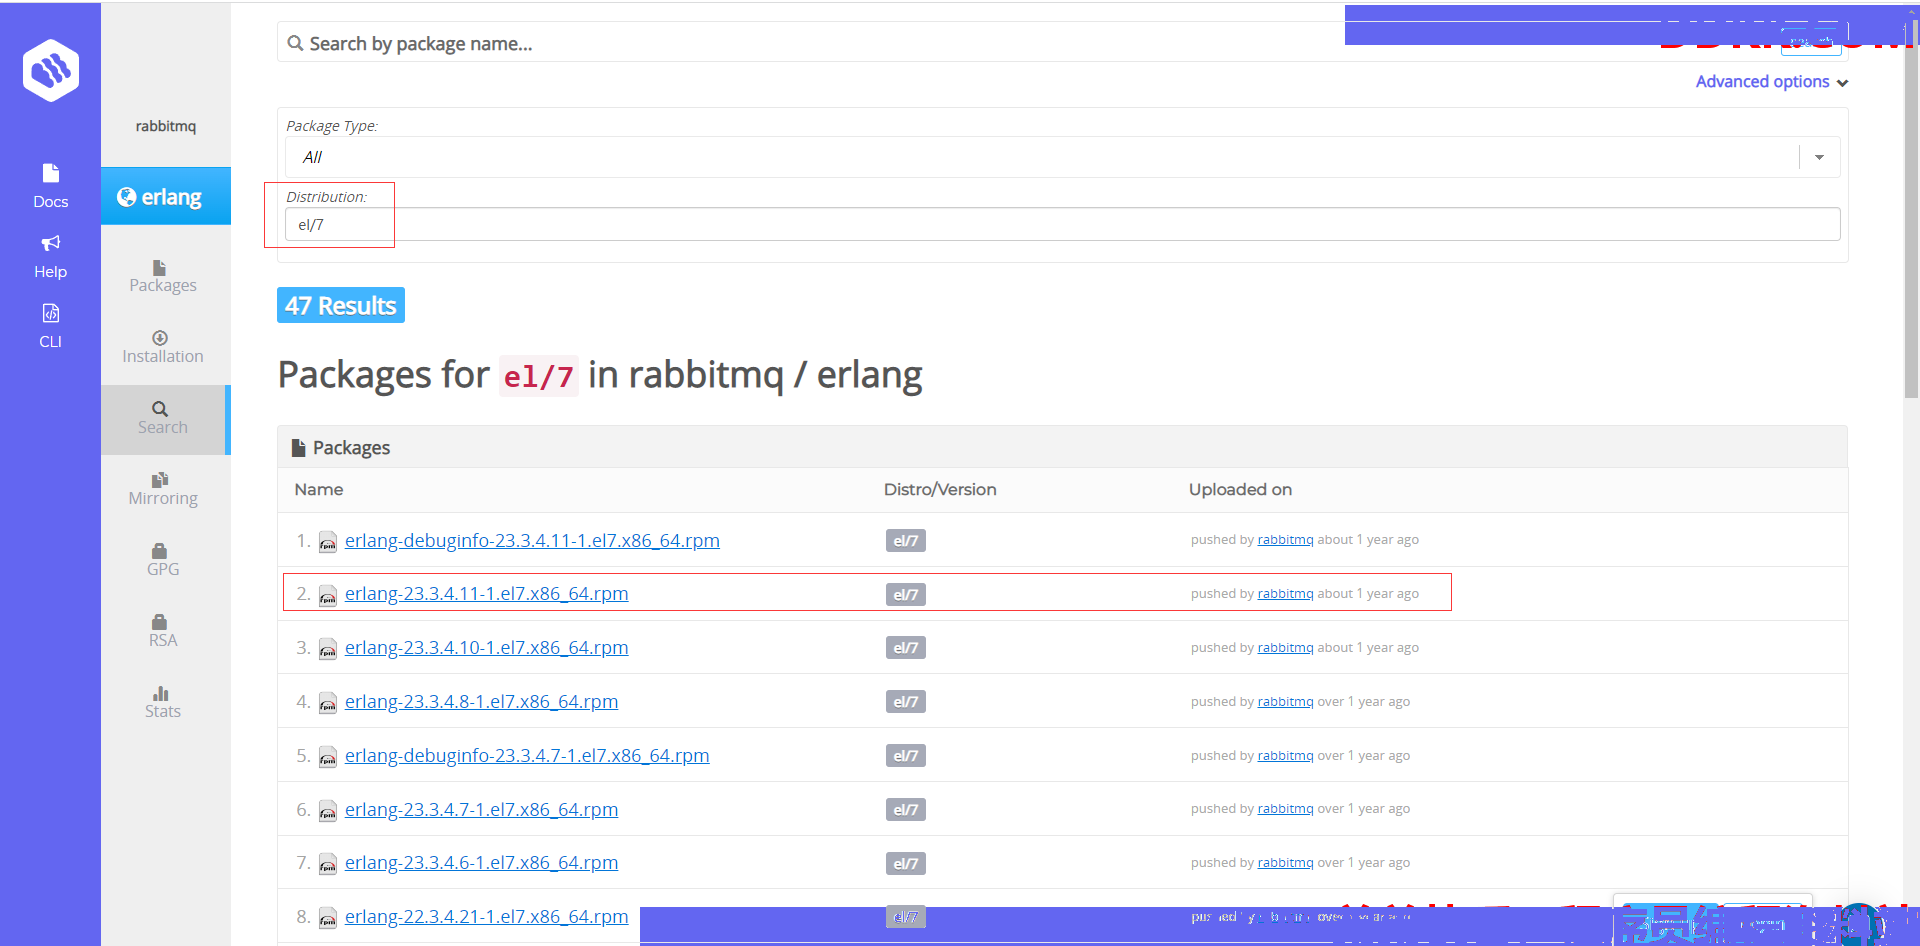Screen dimensions: 1920x946
Task: Click the Distribution input field
Action: [1063, 224]
